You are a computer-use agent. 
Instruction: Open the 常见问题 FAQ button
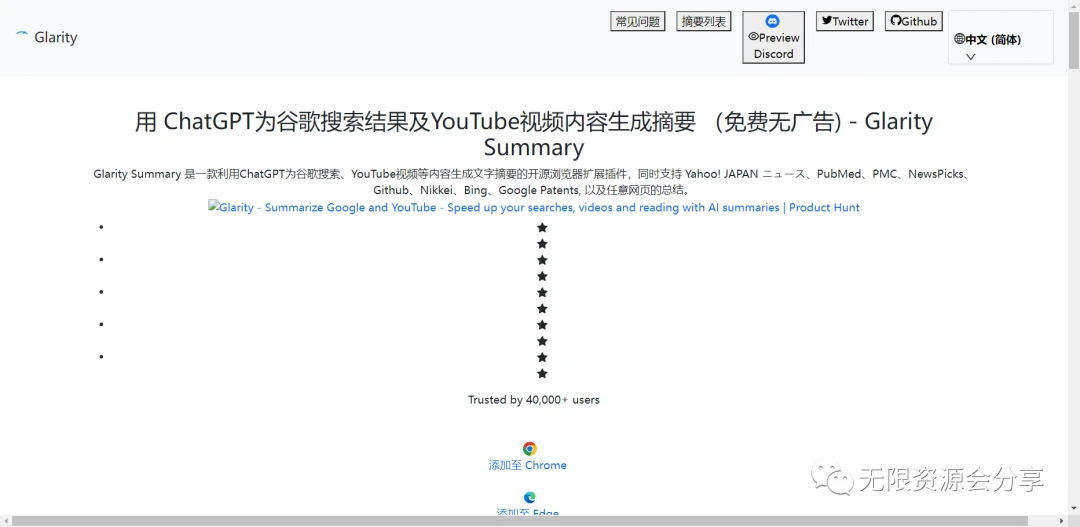(x=638, y=21)
